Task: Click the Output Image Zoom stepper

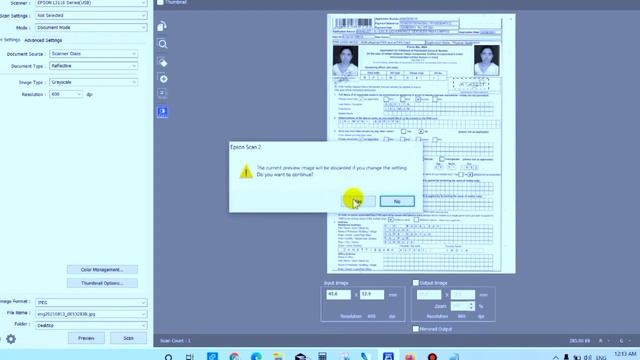Action: [x=471, y=306]
